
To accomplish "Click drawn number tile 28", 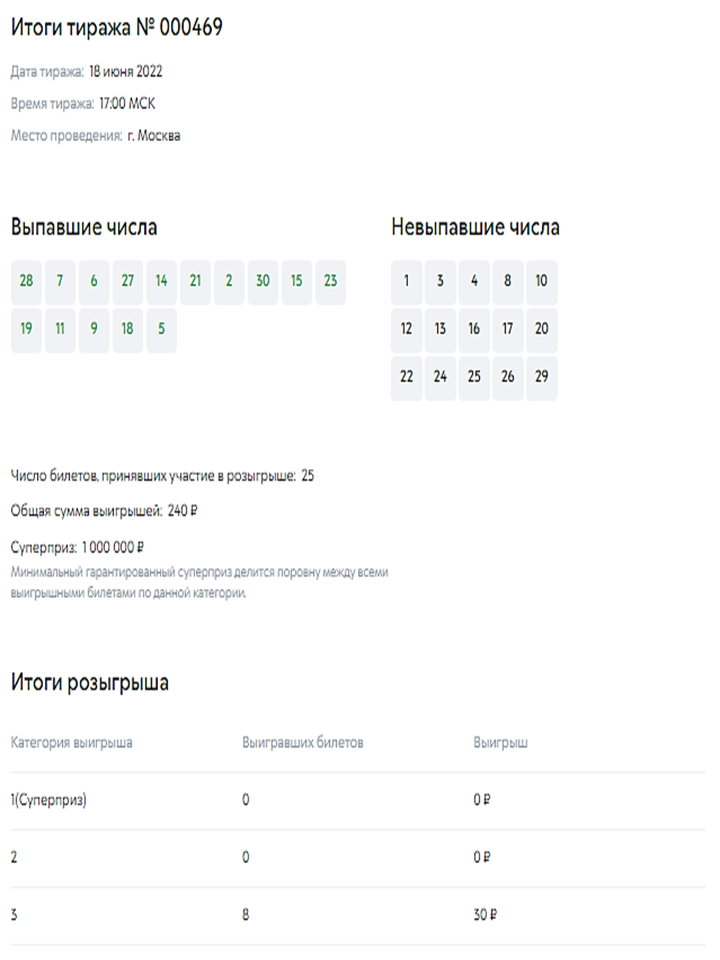I will coord(26,281).
